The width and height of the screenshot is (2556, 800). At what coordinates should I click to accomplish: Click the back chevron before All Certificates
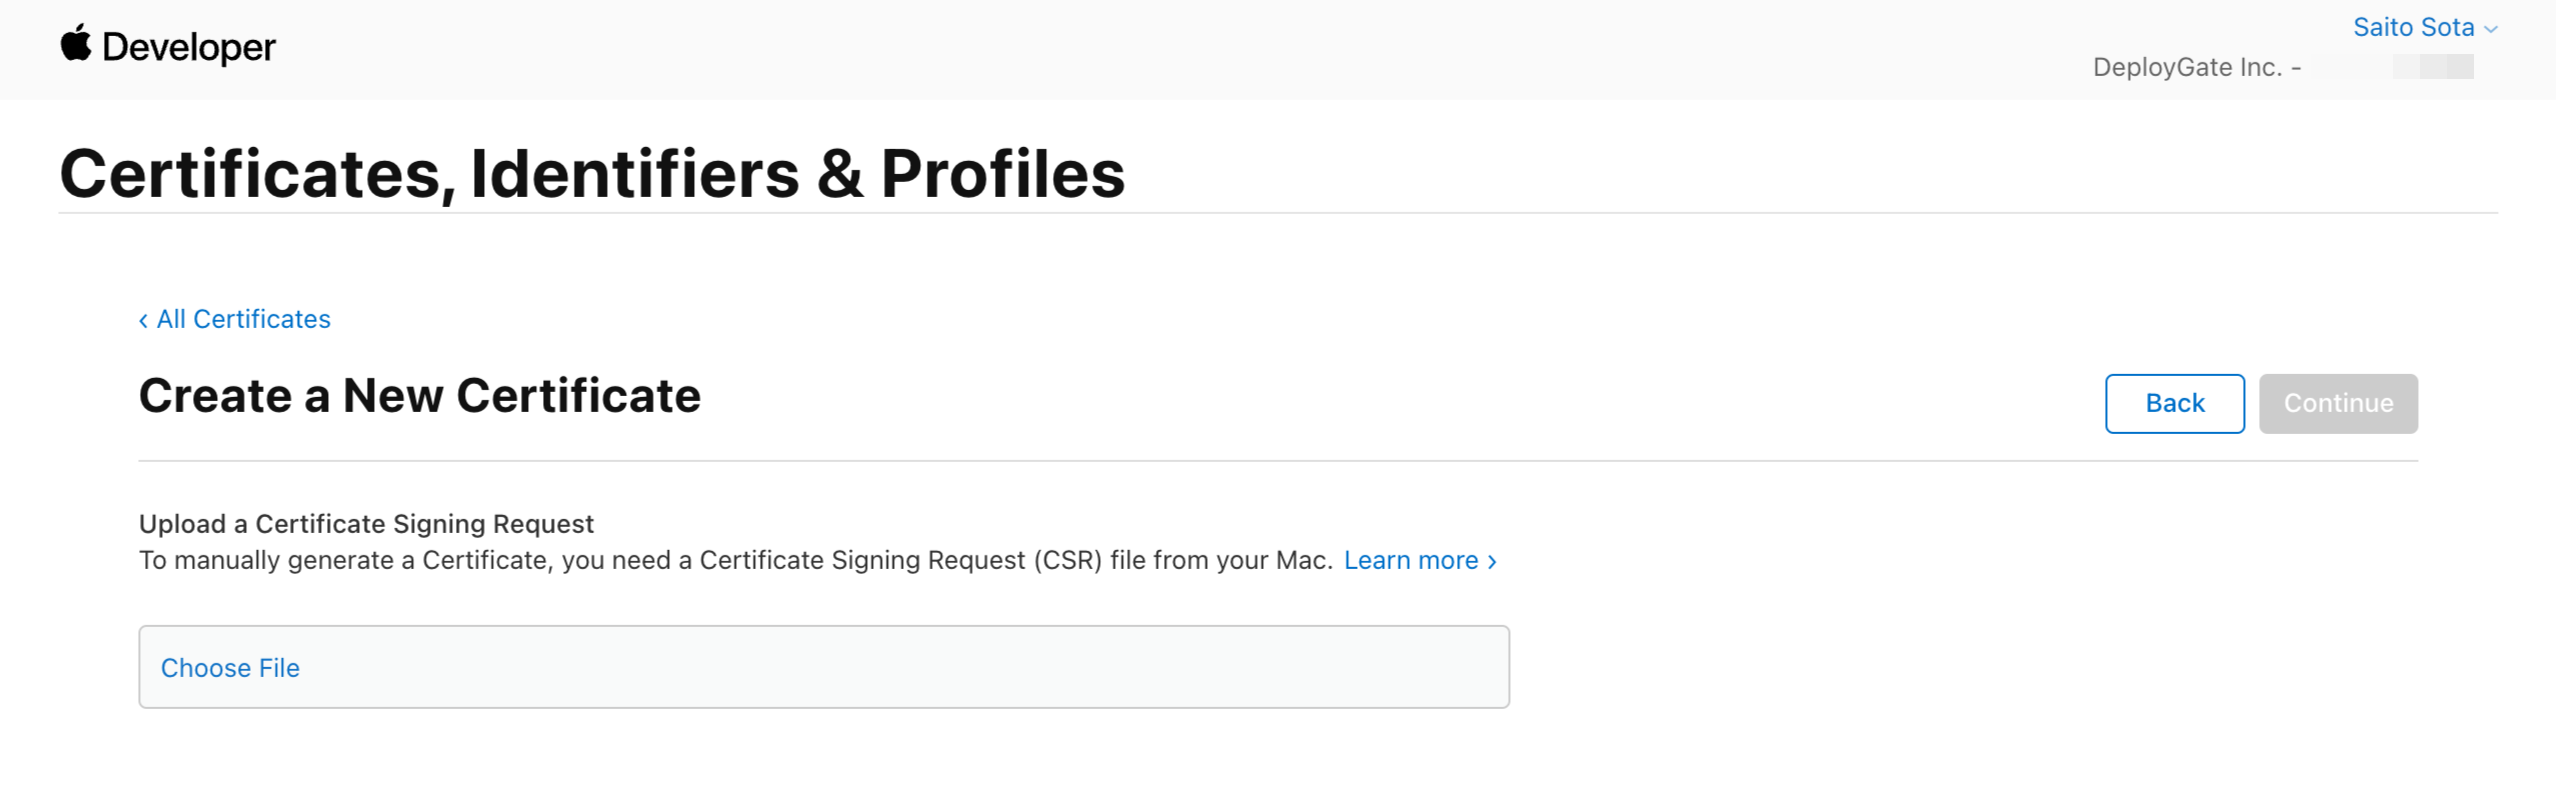coord(144,320)
